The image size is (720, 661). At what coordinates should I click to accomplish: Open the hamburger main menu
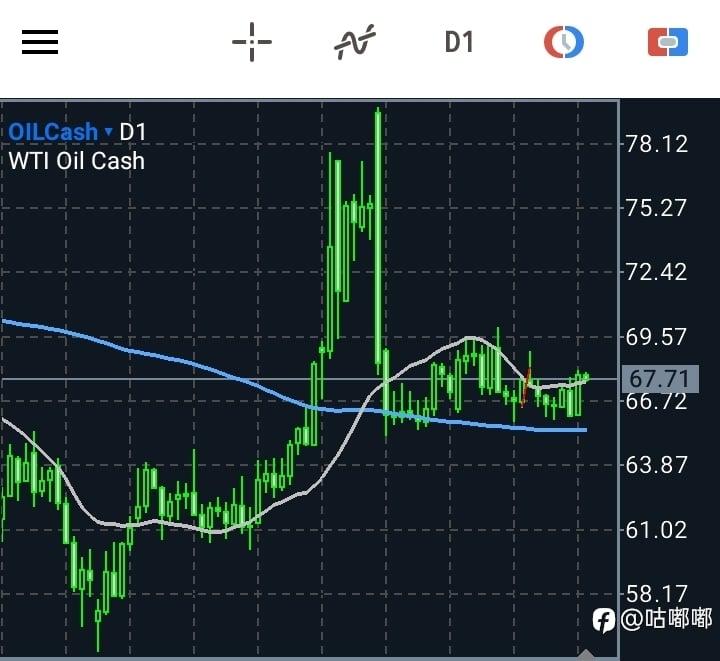(x=40, y=42)
